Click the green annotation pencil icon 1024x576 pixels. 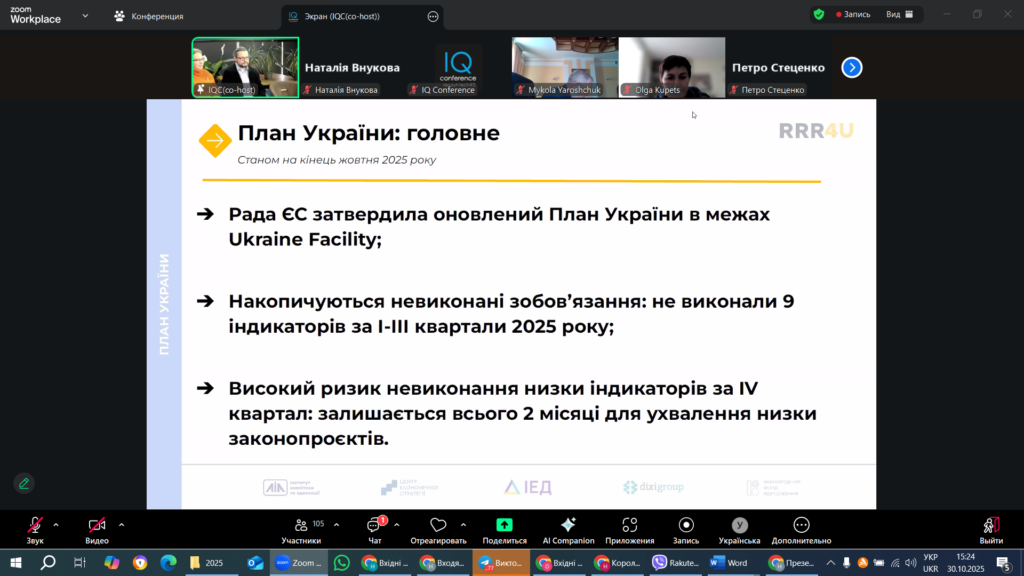pos(24,483)
